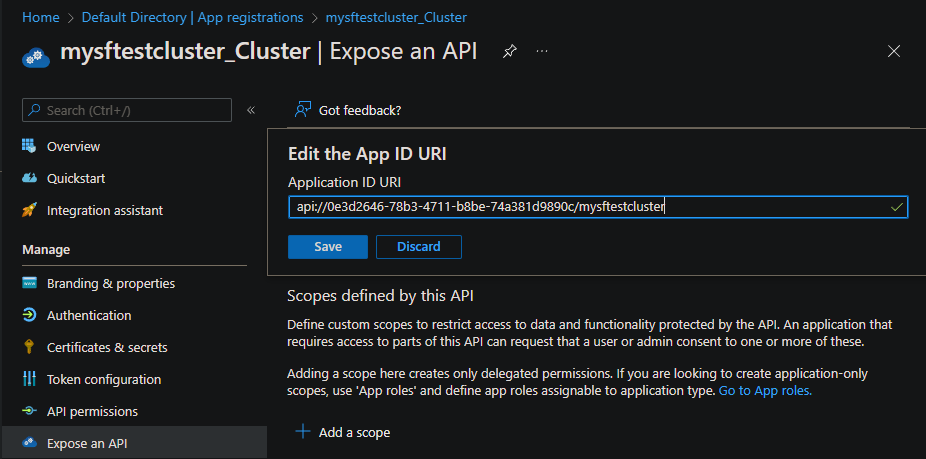
Task: Click the Got feedback person icon
Action: pos(304,110)
